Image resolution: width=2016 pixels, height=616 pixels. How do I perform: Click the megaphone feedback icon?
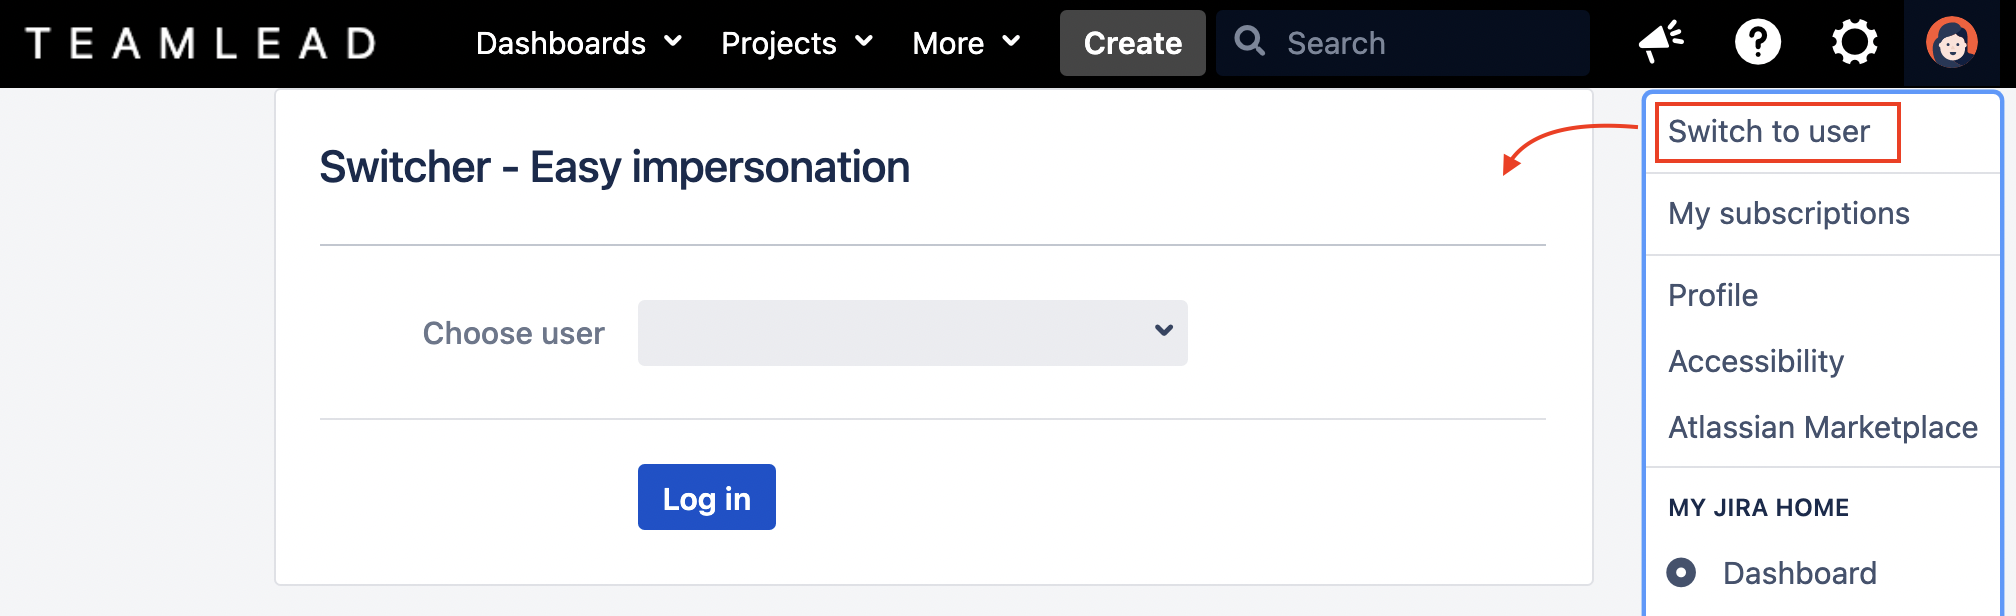point(1660,43)
